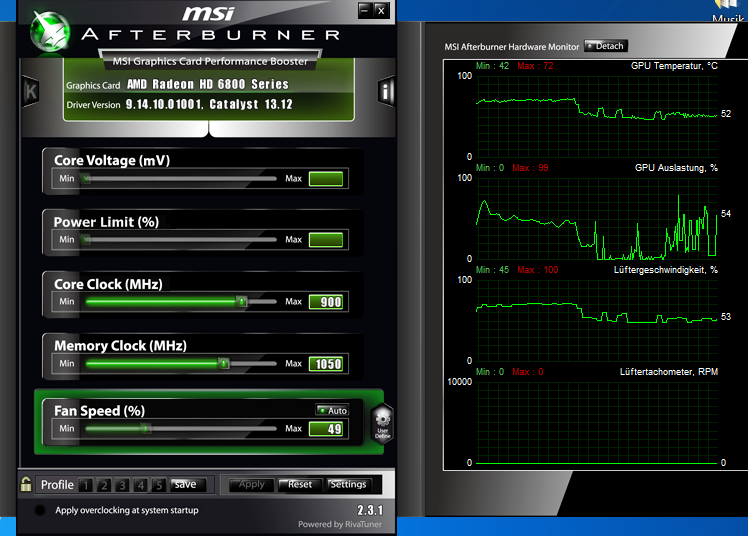Click 'Powered by RivaTuner' text
The height and width of the screenshot is (537, 748).
(340, 524)
